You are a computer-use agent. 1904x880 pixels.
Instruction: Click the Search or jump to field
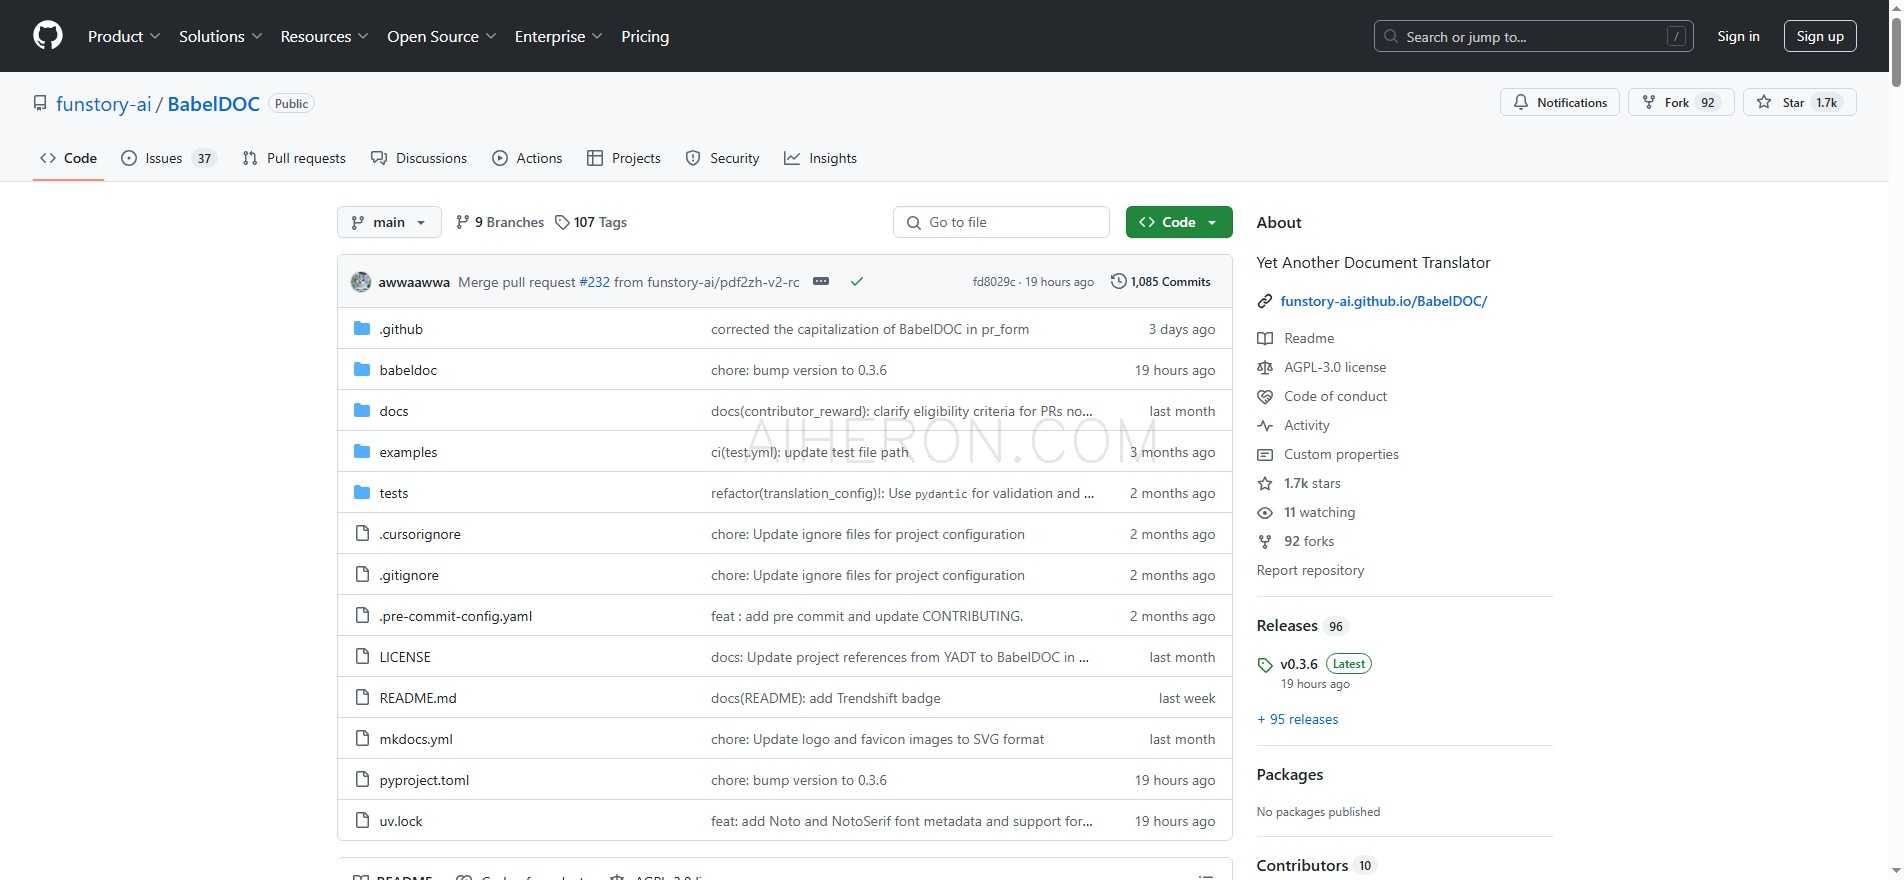click(1533, 36)
